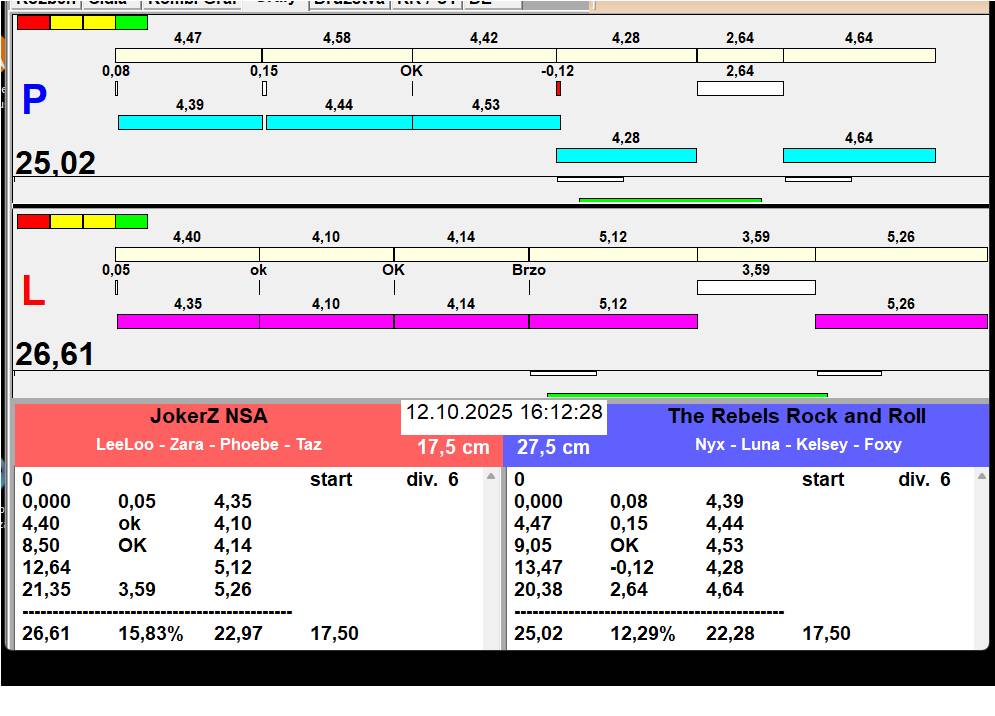Click The Rebels Rock and Roll team name
This screenshot has height=716, width=995.
tap(797, 417)
